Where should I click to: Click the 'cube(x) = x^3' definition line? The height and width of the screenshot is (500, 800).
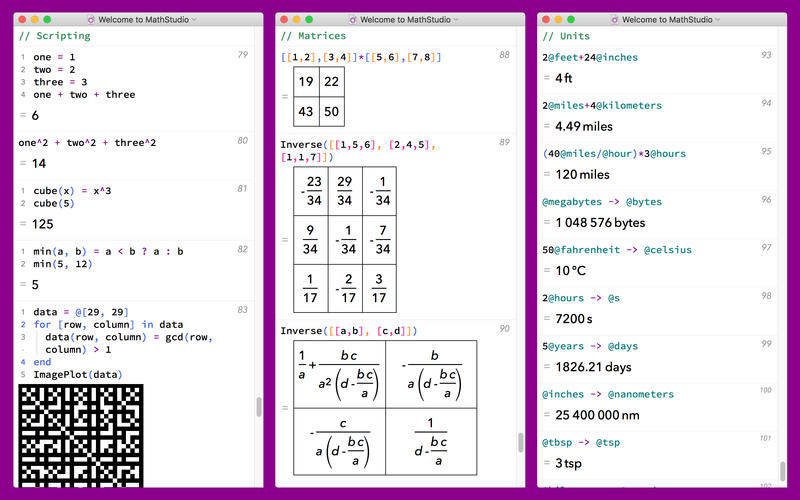72,191
